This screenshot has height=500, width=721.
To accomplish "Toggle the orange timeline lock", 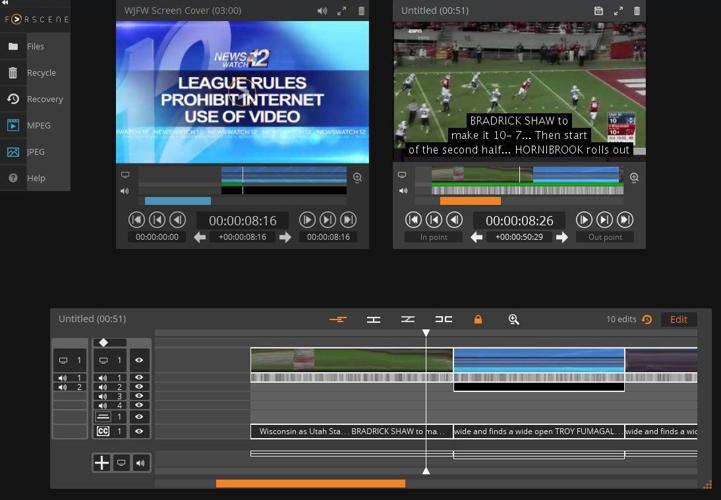I will pyautogui.click(x=478, y=319).
